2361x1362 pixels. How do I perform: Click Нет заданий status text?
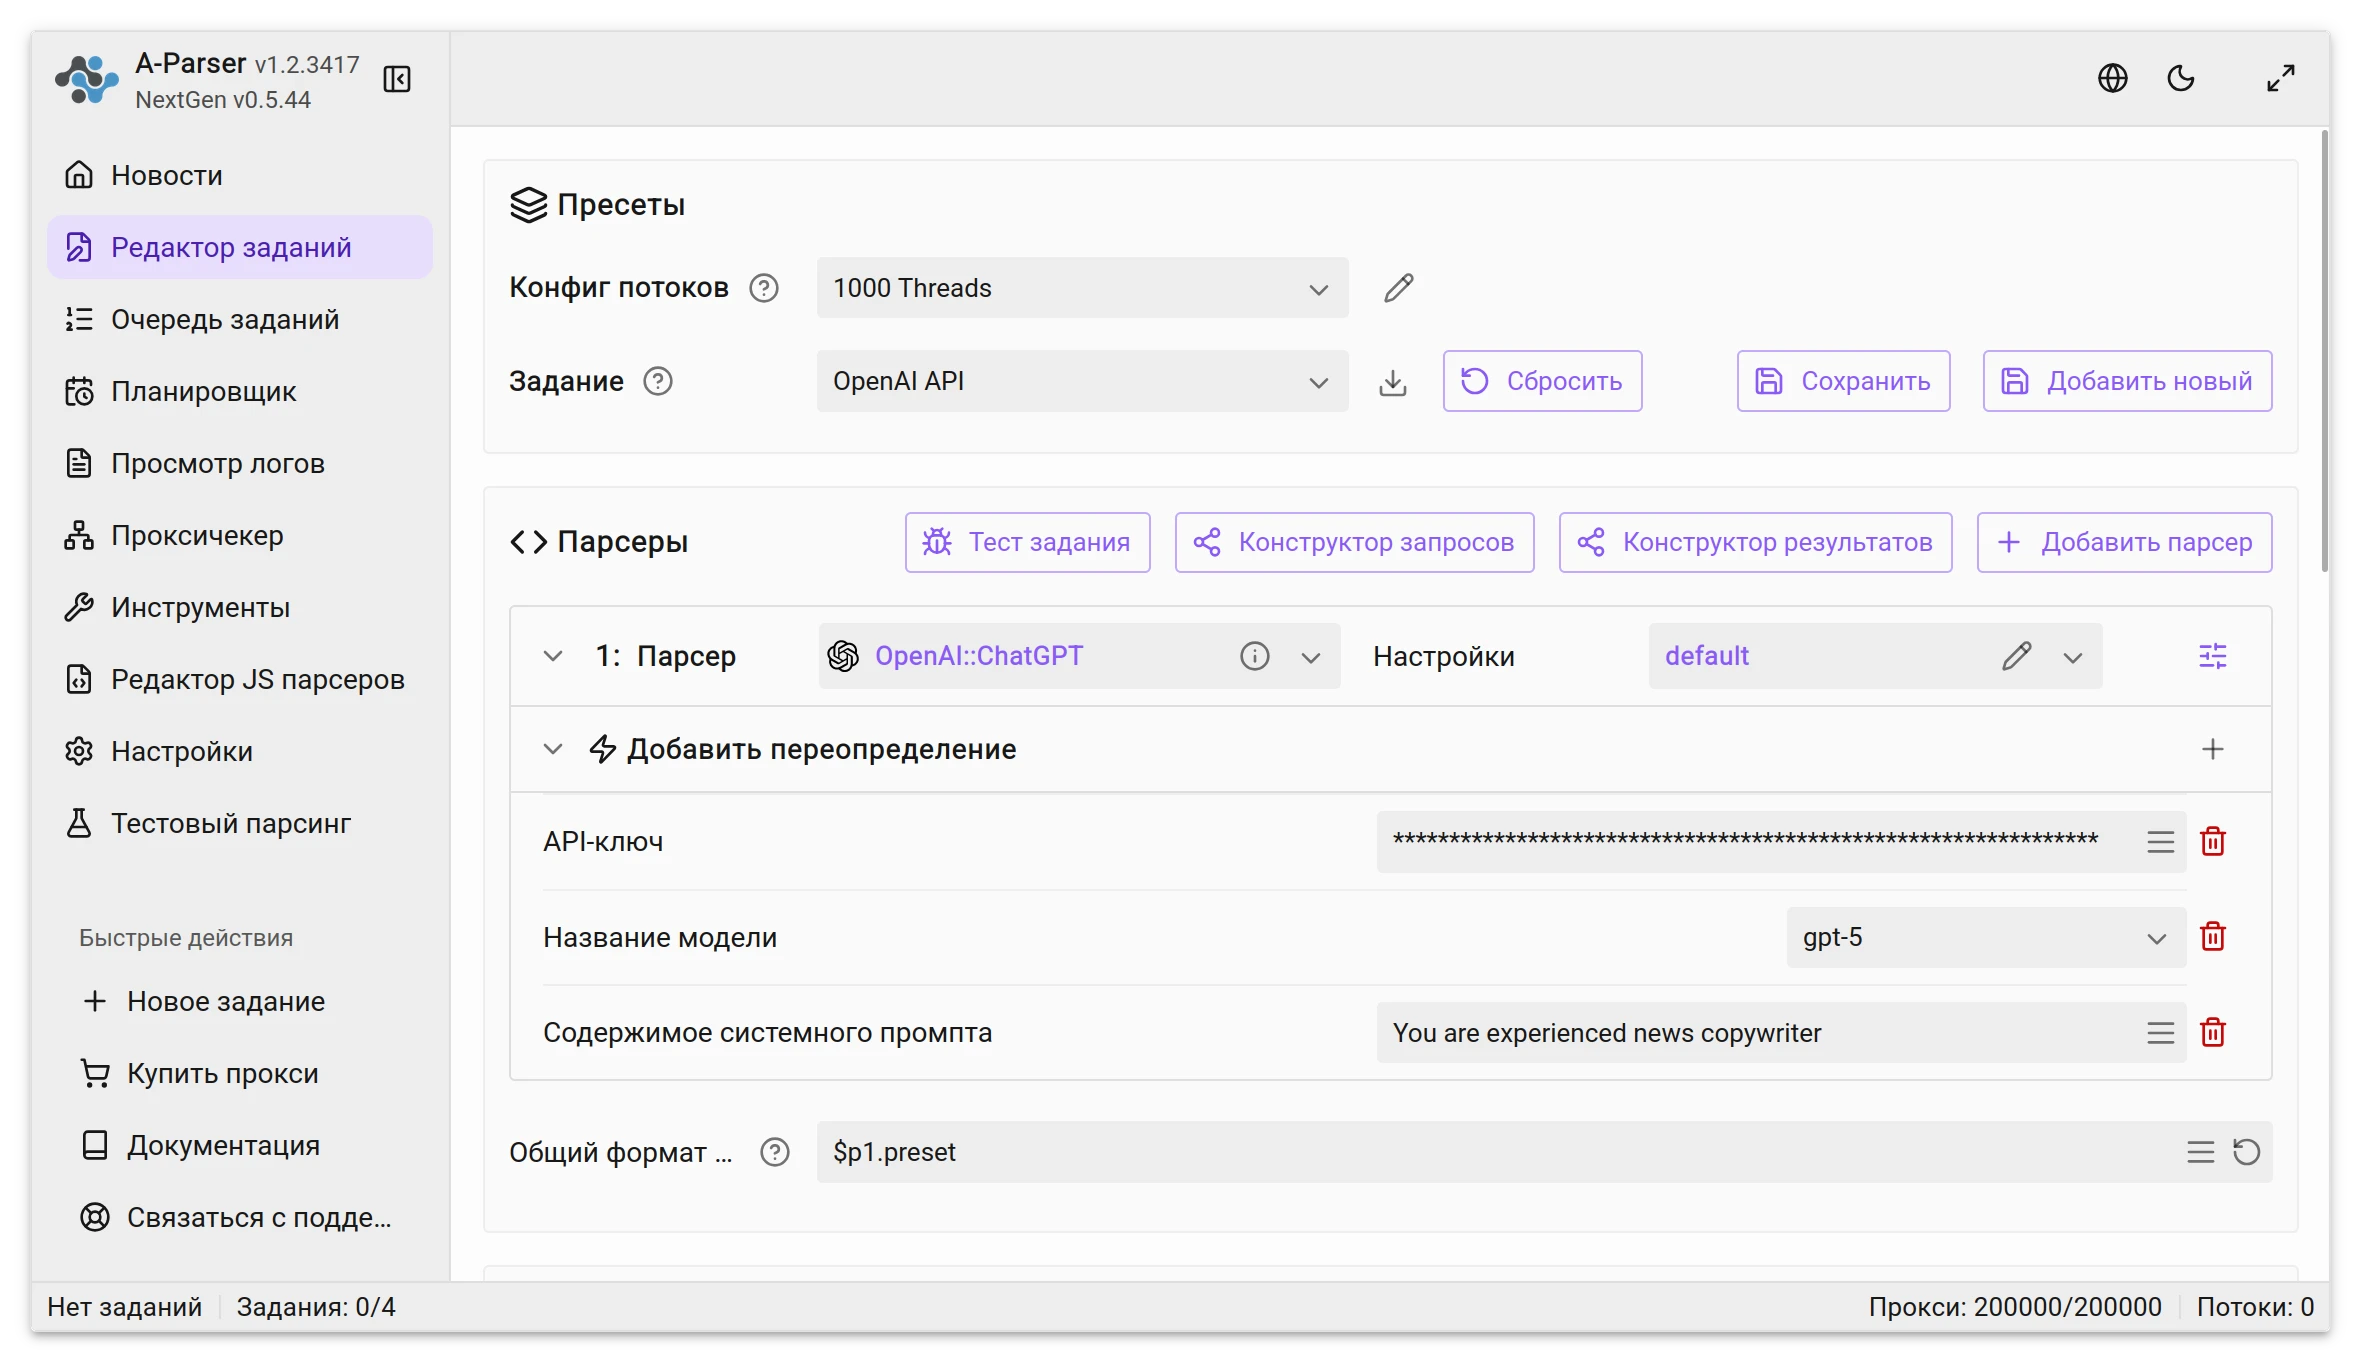pyautogui.click(x=125, y=1307)
